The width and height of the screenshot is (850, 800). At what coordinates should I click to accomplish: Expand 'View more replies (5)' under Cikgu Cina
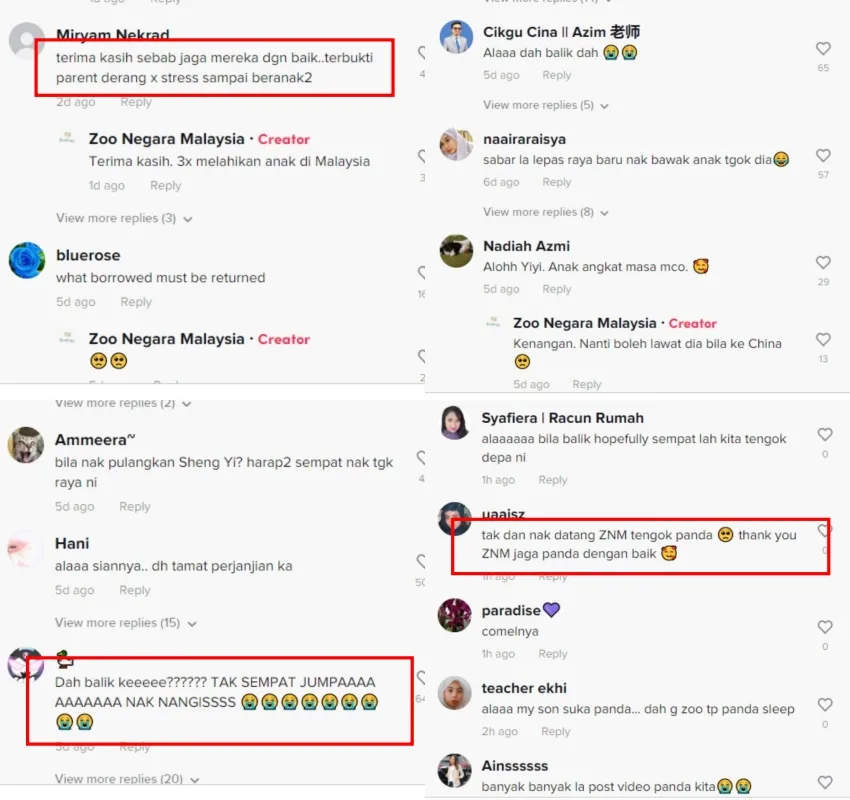click(546, 105)
